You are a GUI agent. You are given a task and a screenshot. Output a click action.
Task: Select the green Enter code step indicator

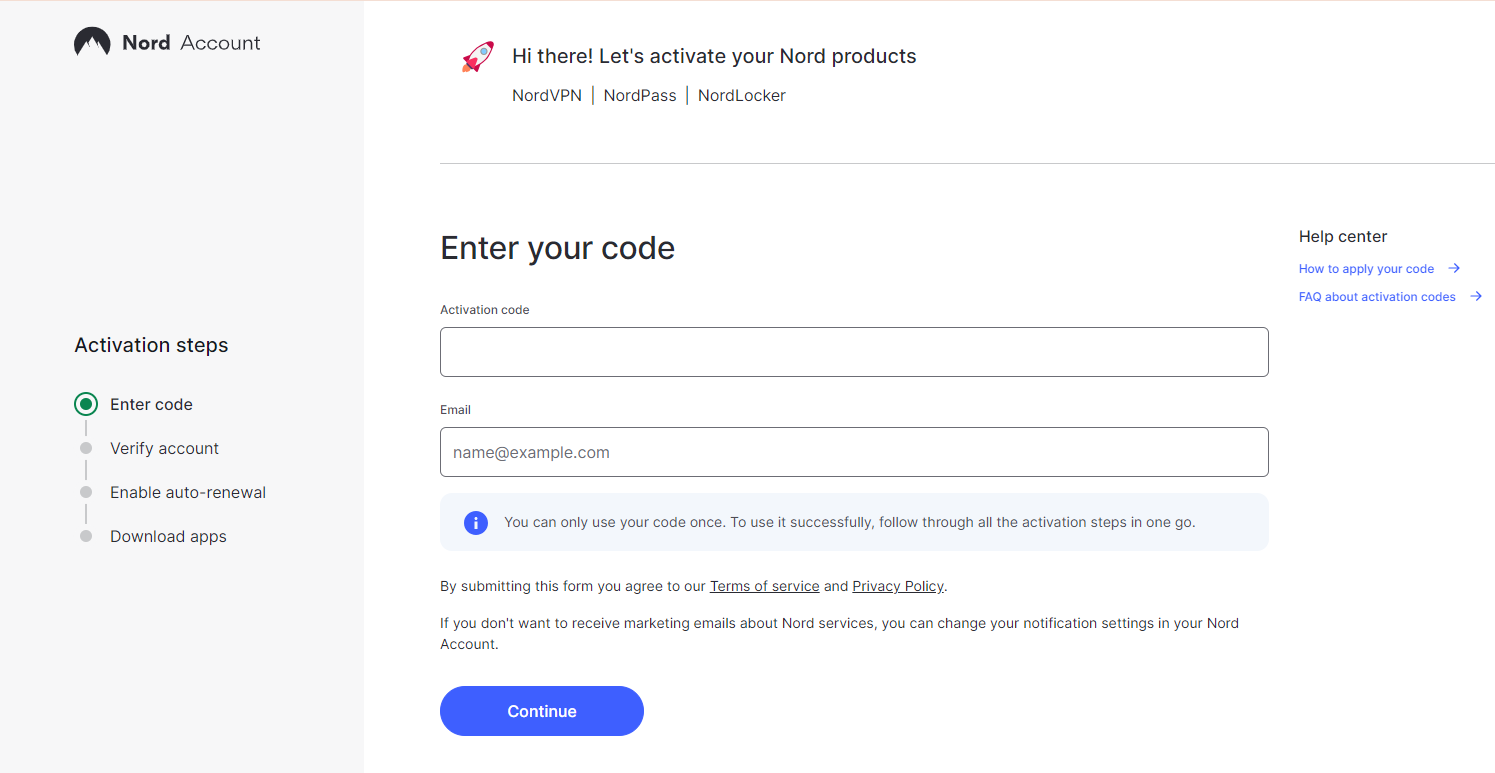coord(86,404)
